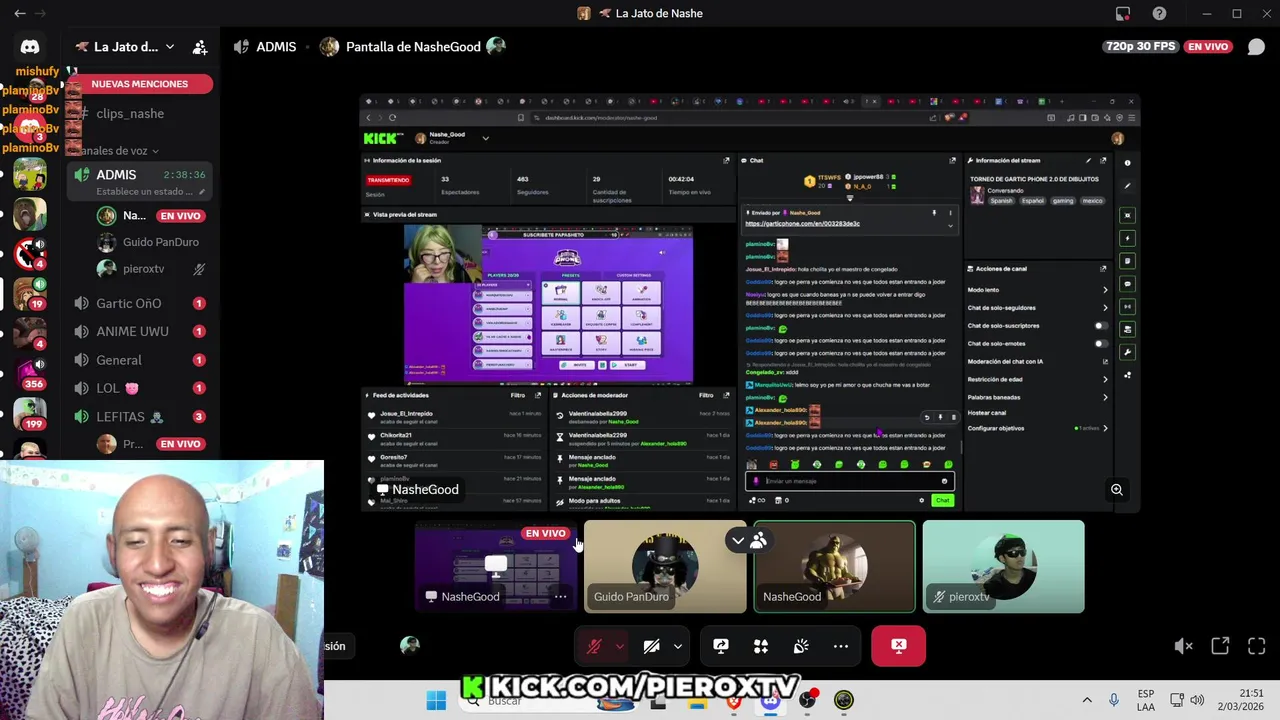
Task: Join the ANIME UWU voice channel
Action: [x=140, y=331]
